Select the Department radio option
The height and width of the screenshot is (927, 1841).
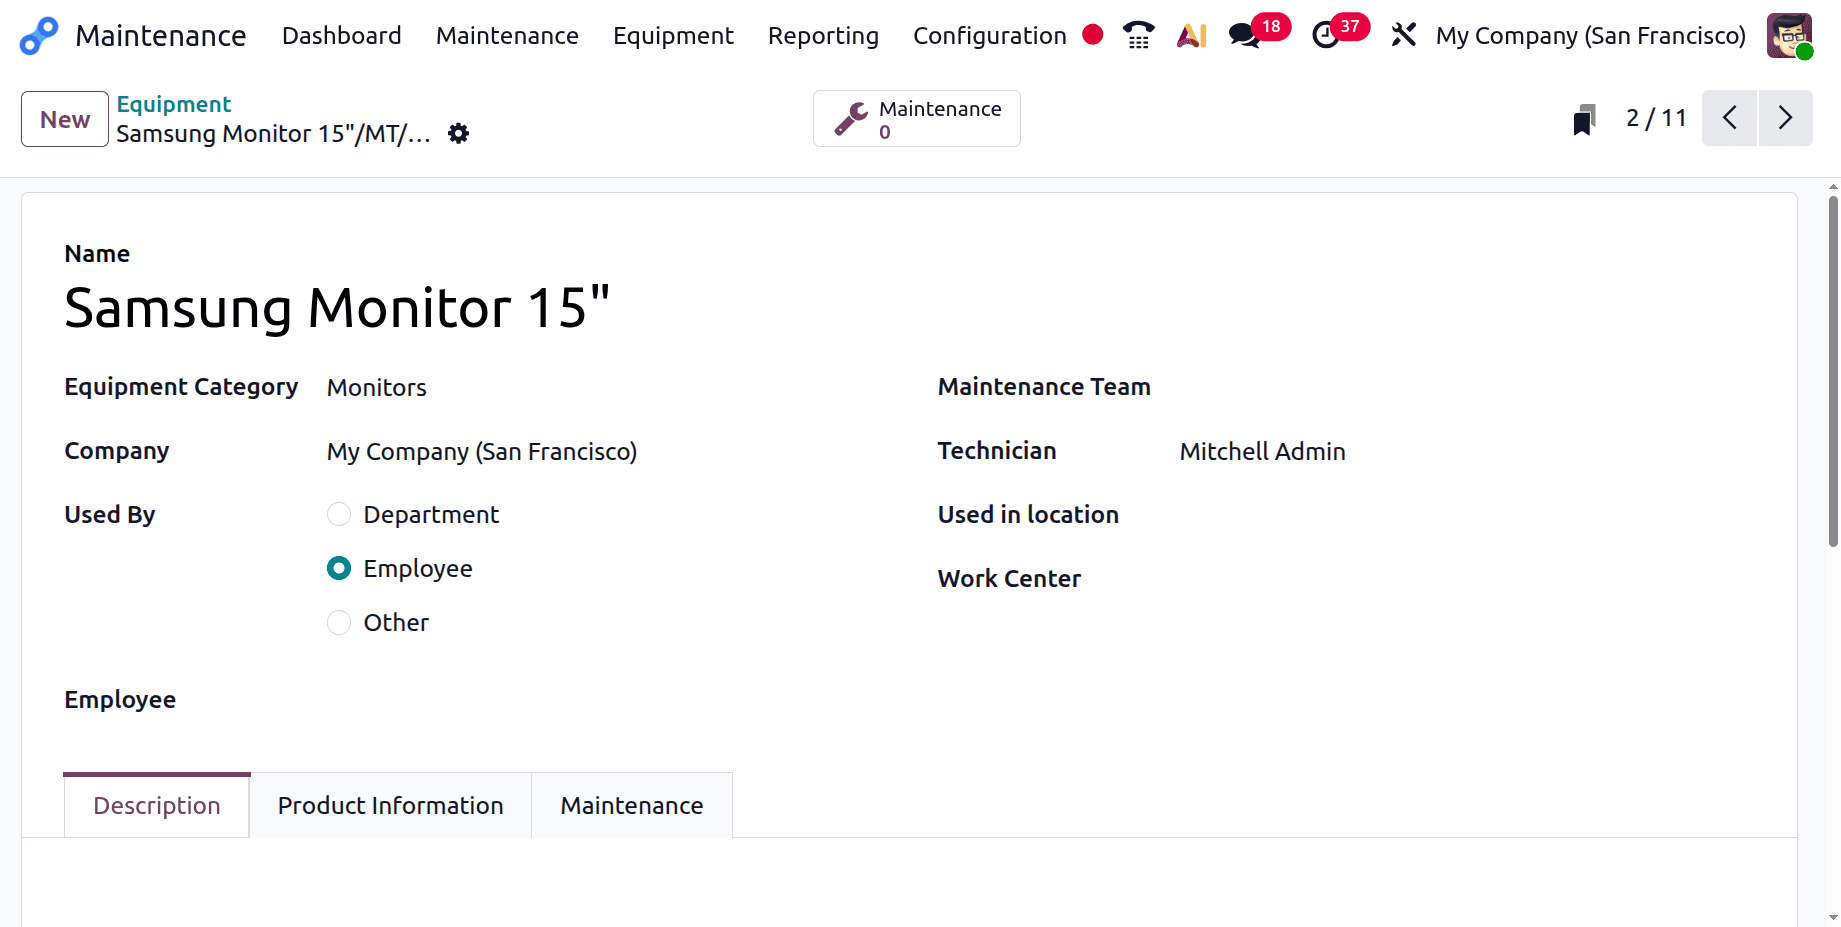tap(339, 514)
